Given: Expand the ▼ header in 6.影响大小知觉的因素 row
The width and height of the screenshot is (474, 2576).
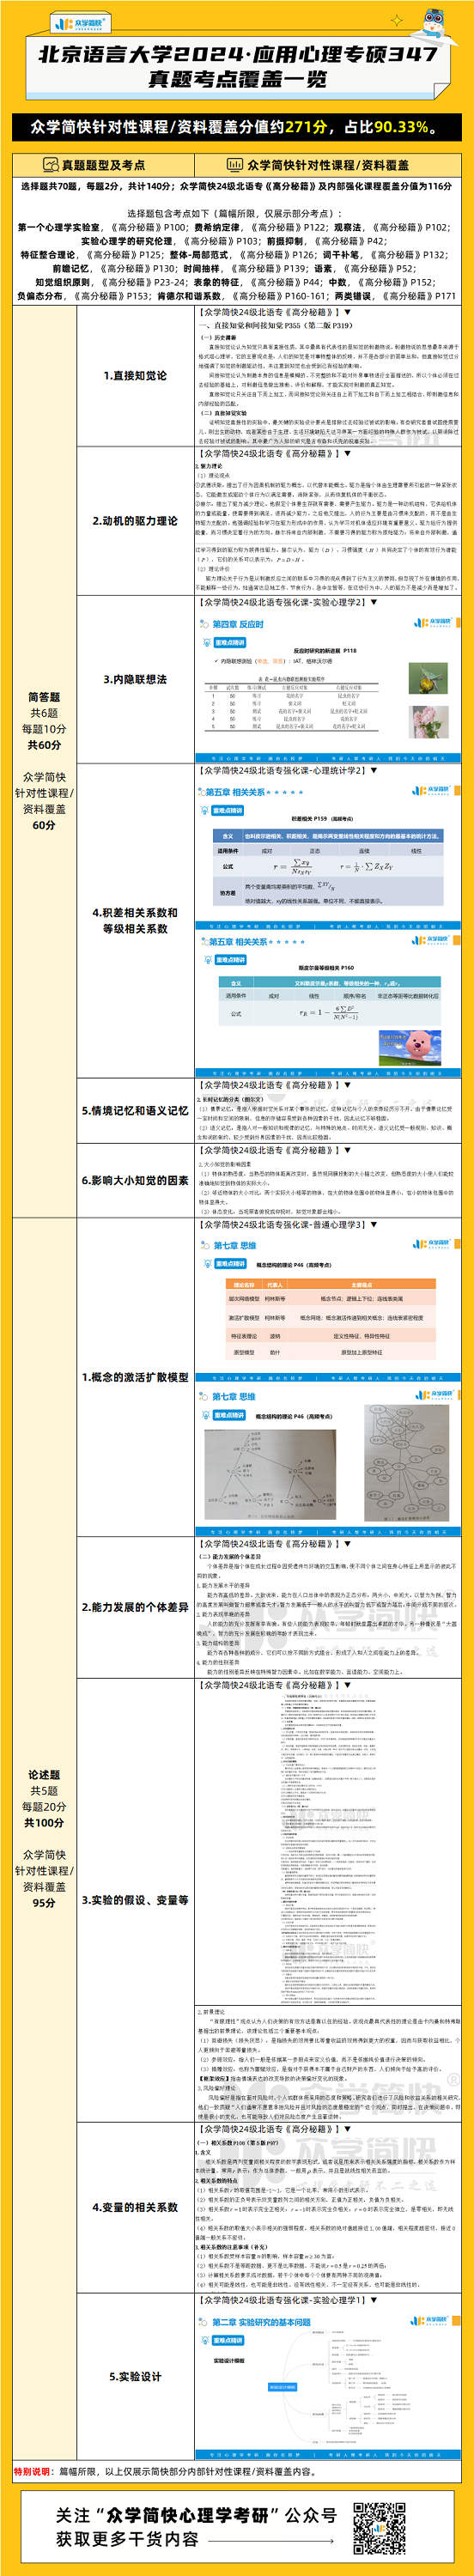Looking at the screenshot, I should pyautogui.click(x=347, y=1150).
